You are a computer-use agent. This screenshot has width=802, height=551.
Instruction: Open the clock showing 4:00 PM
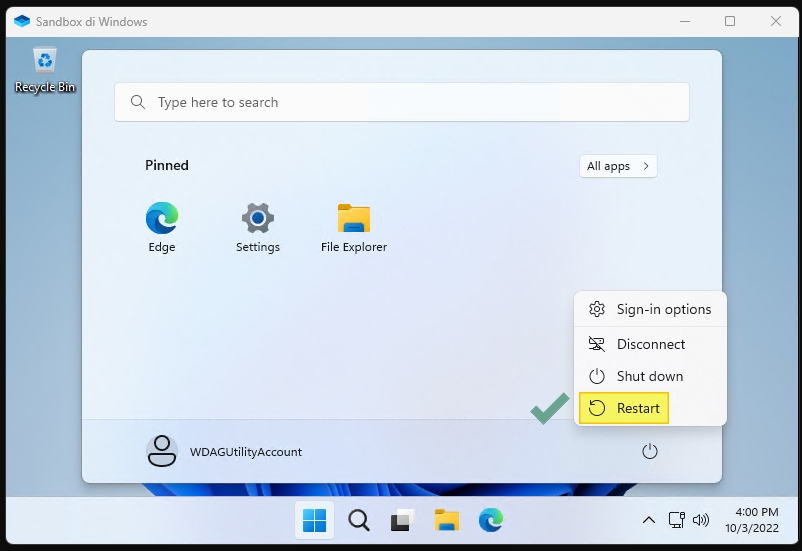[x=752, y=520]
